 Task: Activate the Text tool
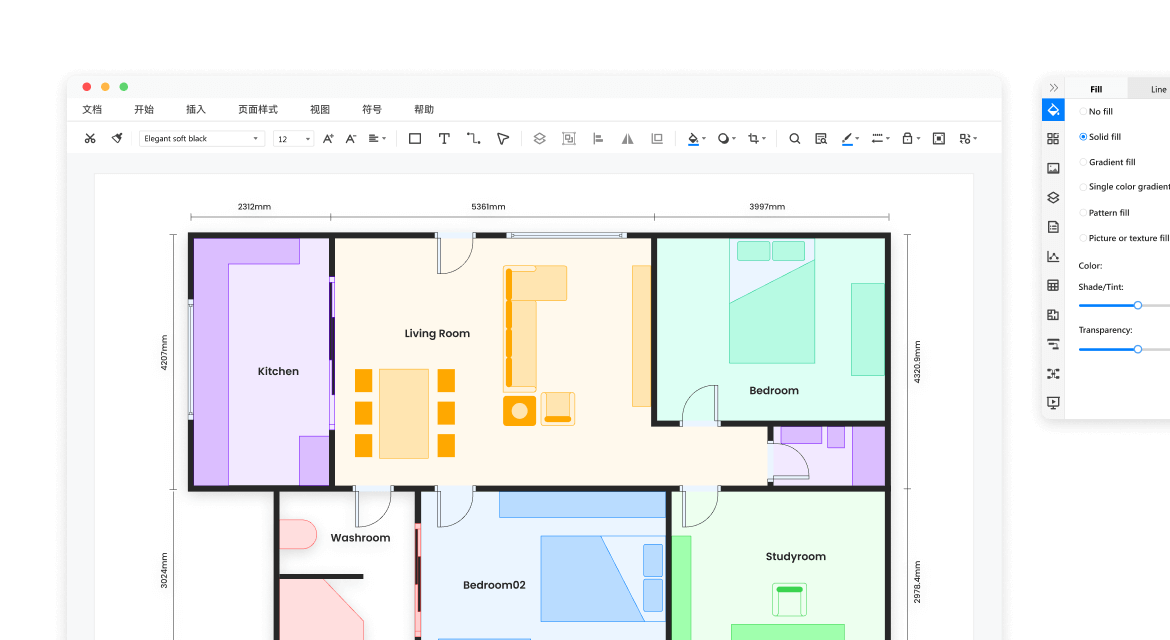pos(444,139)
